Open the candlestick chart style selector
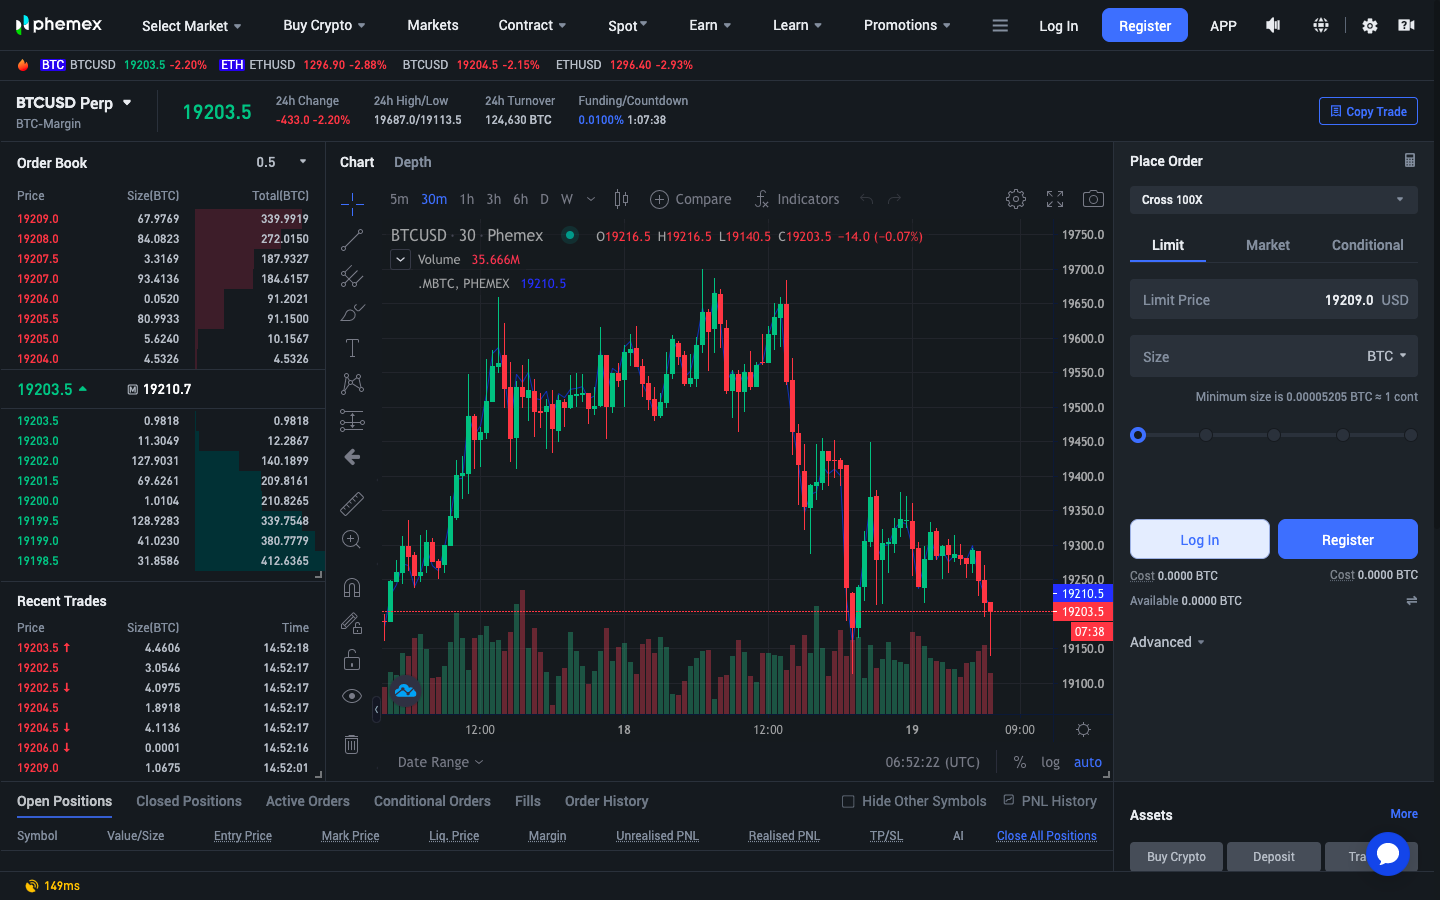The image size is (1440, 900). (x=621, y=199)
